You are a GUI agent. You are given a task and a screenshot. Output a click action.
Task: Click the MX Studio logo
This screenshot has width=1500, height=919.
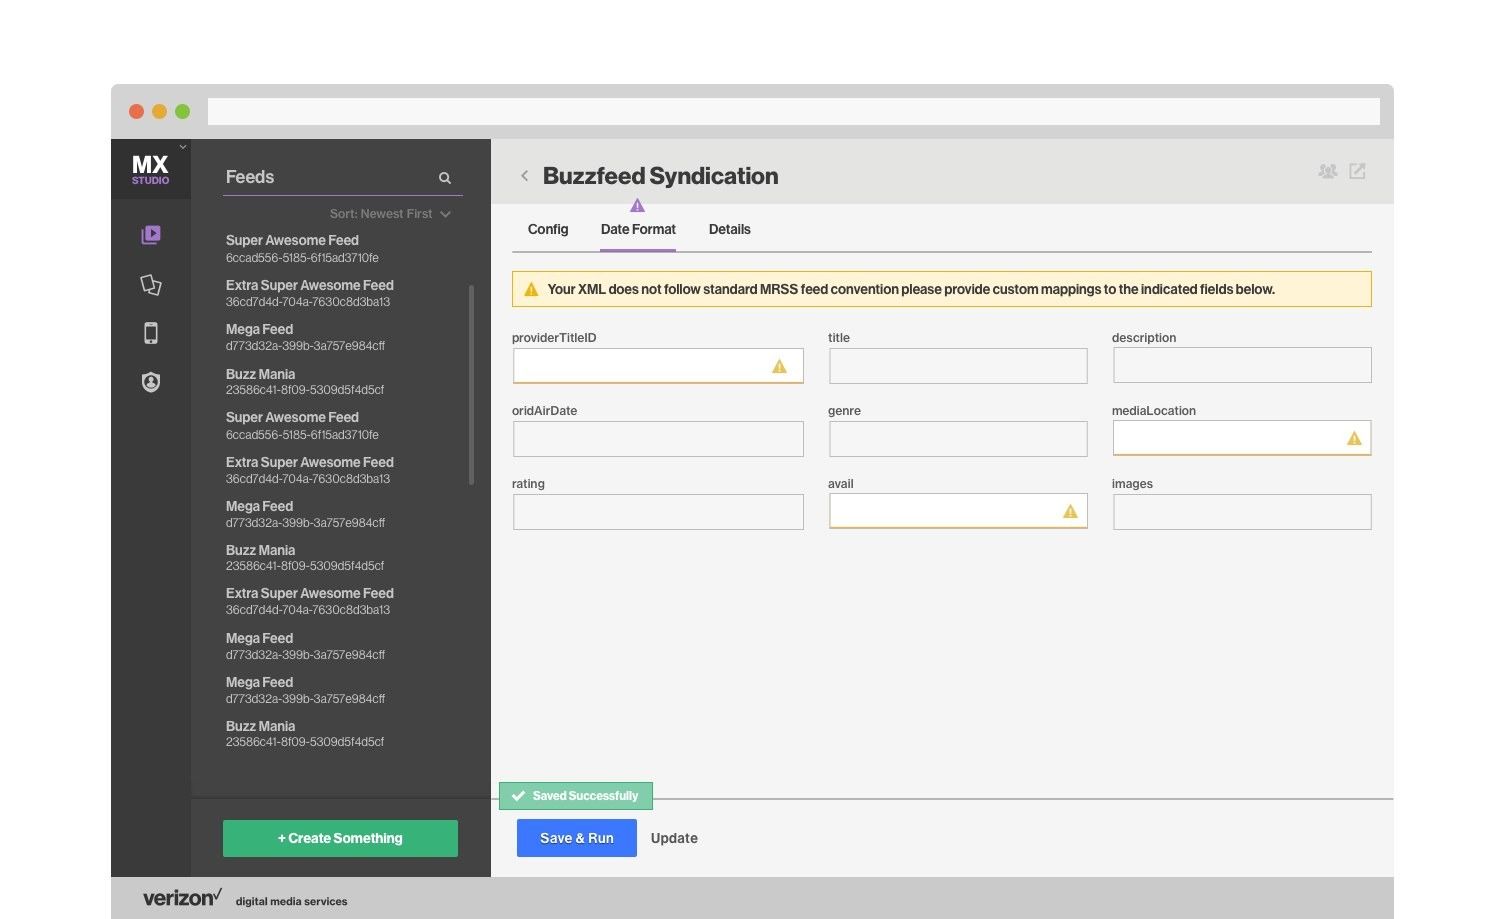150,169
